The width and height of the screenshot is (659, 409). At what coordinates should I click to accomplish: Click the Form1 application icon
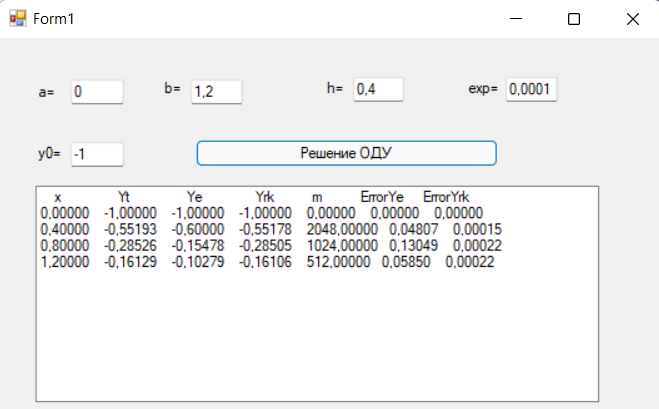pyautogui.click(x=18, y=18)
